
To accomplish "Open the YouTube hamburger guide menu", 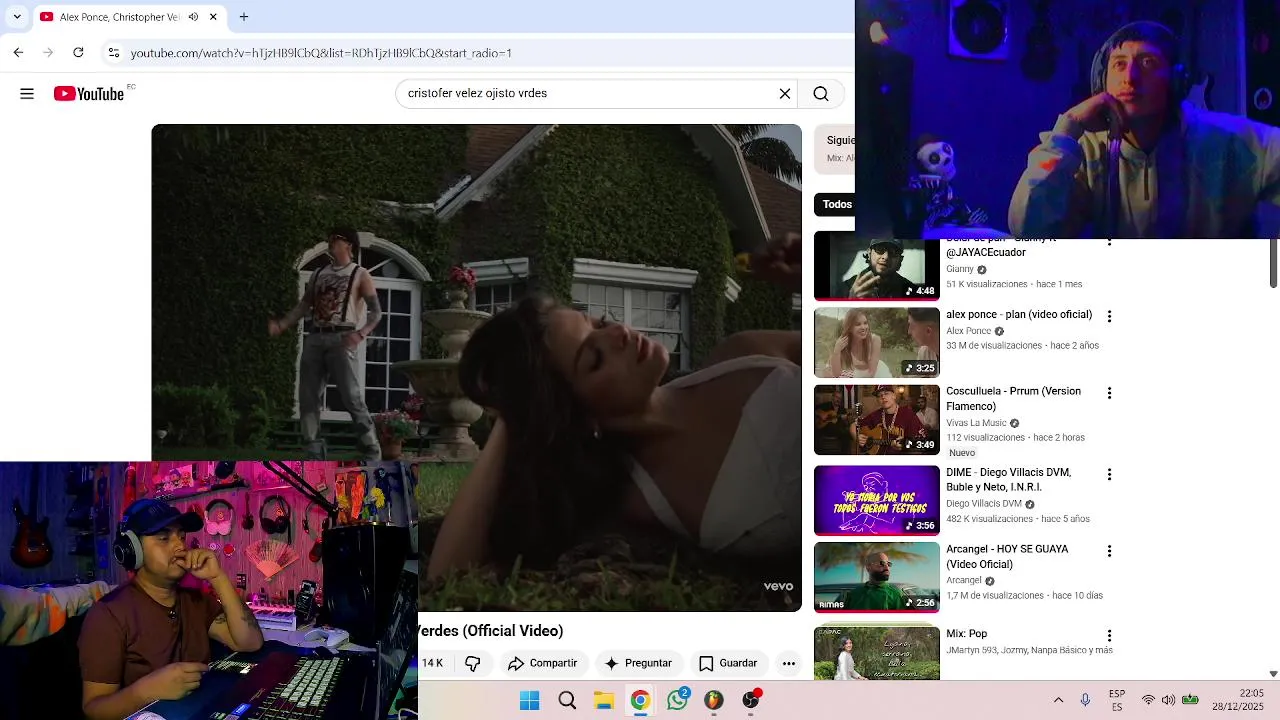I will (27, 94).
